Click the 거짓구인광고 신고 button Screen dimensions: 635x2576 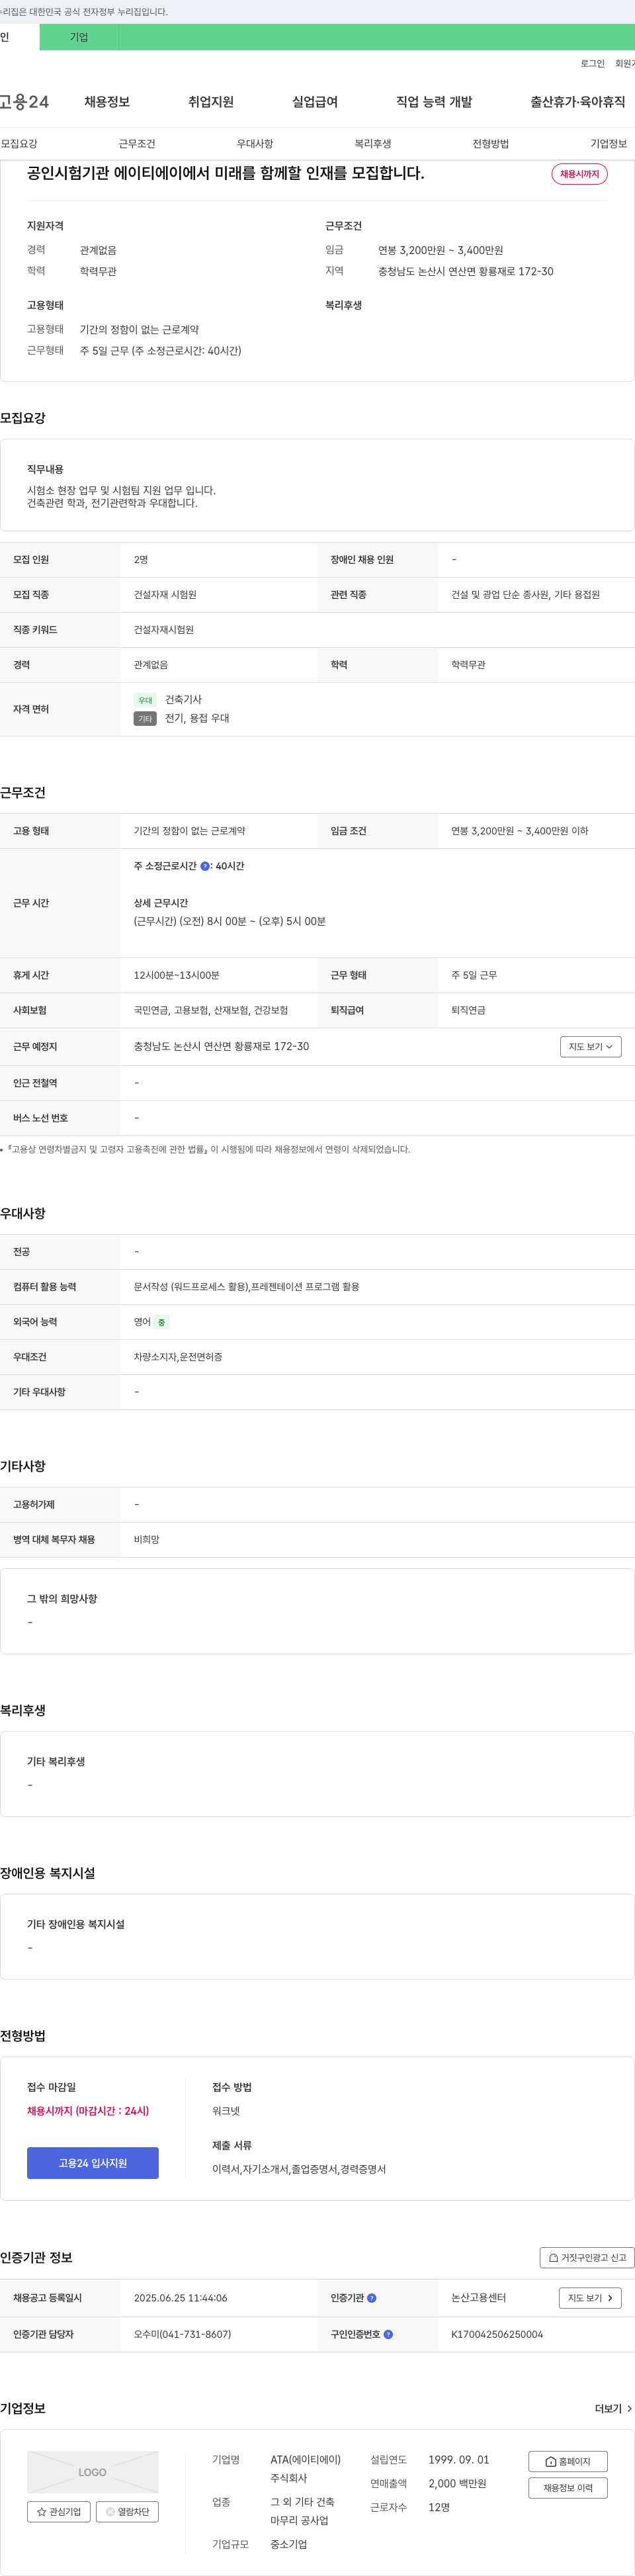[587, 2257]
